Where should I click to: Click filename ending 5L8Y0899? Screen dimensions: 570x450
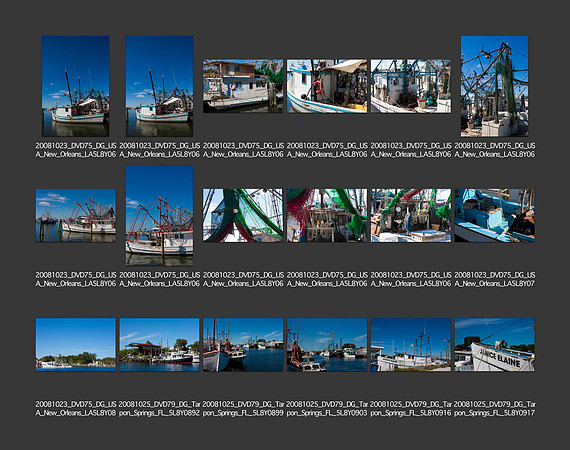click(243, 409)
